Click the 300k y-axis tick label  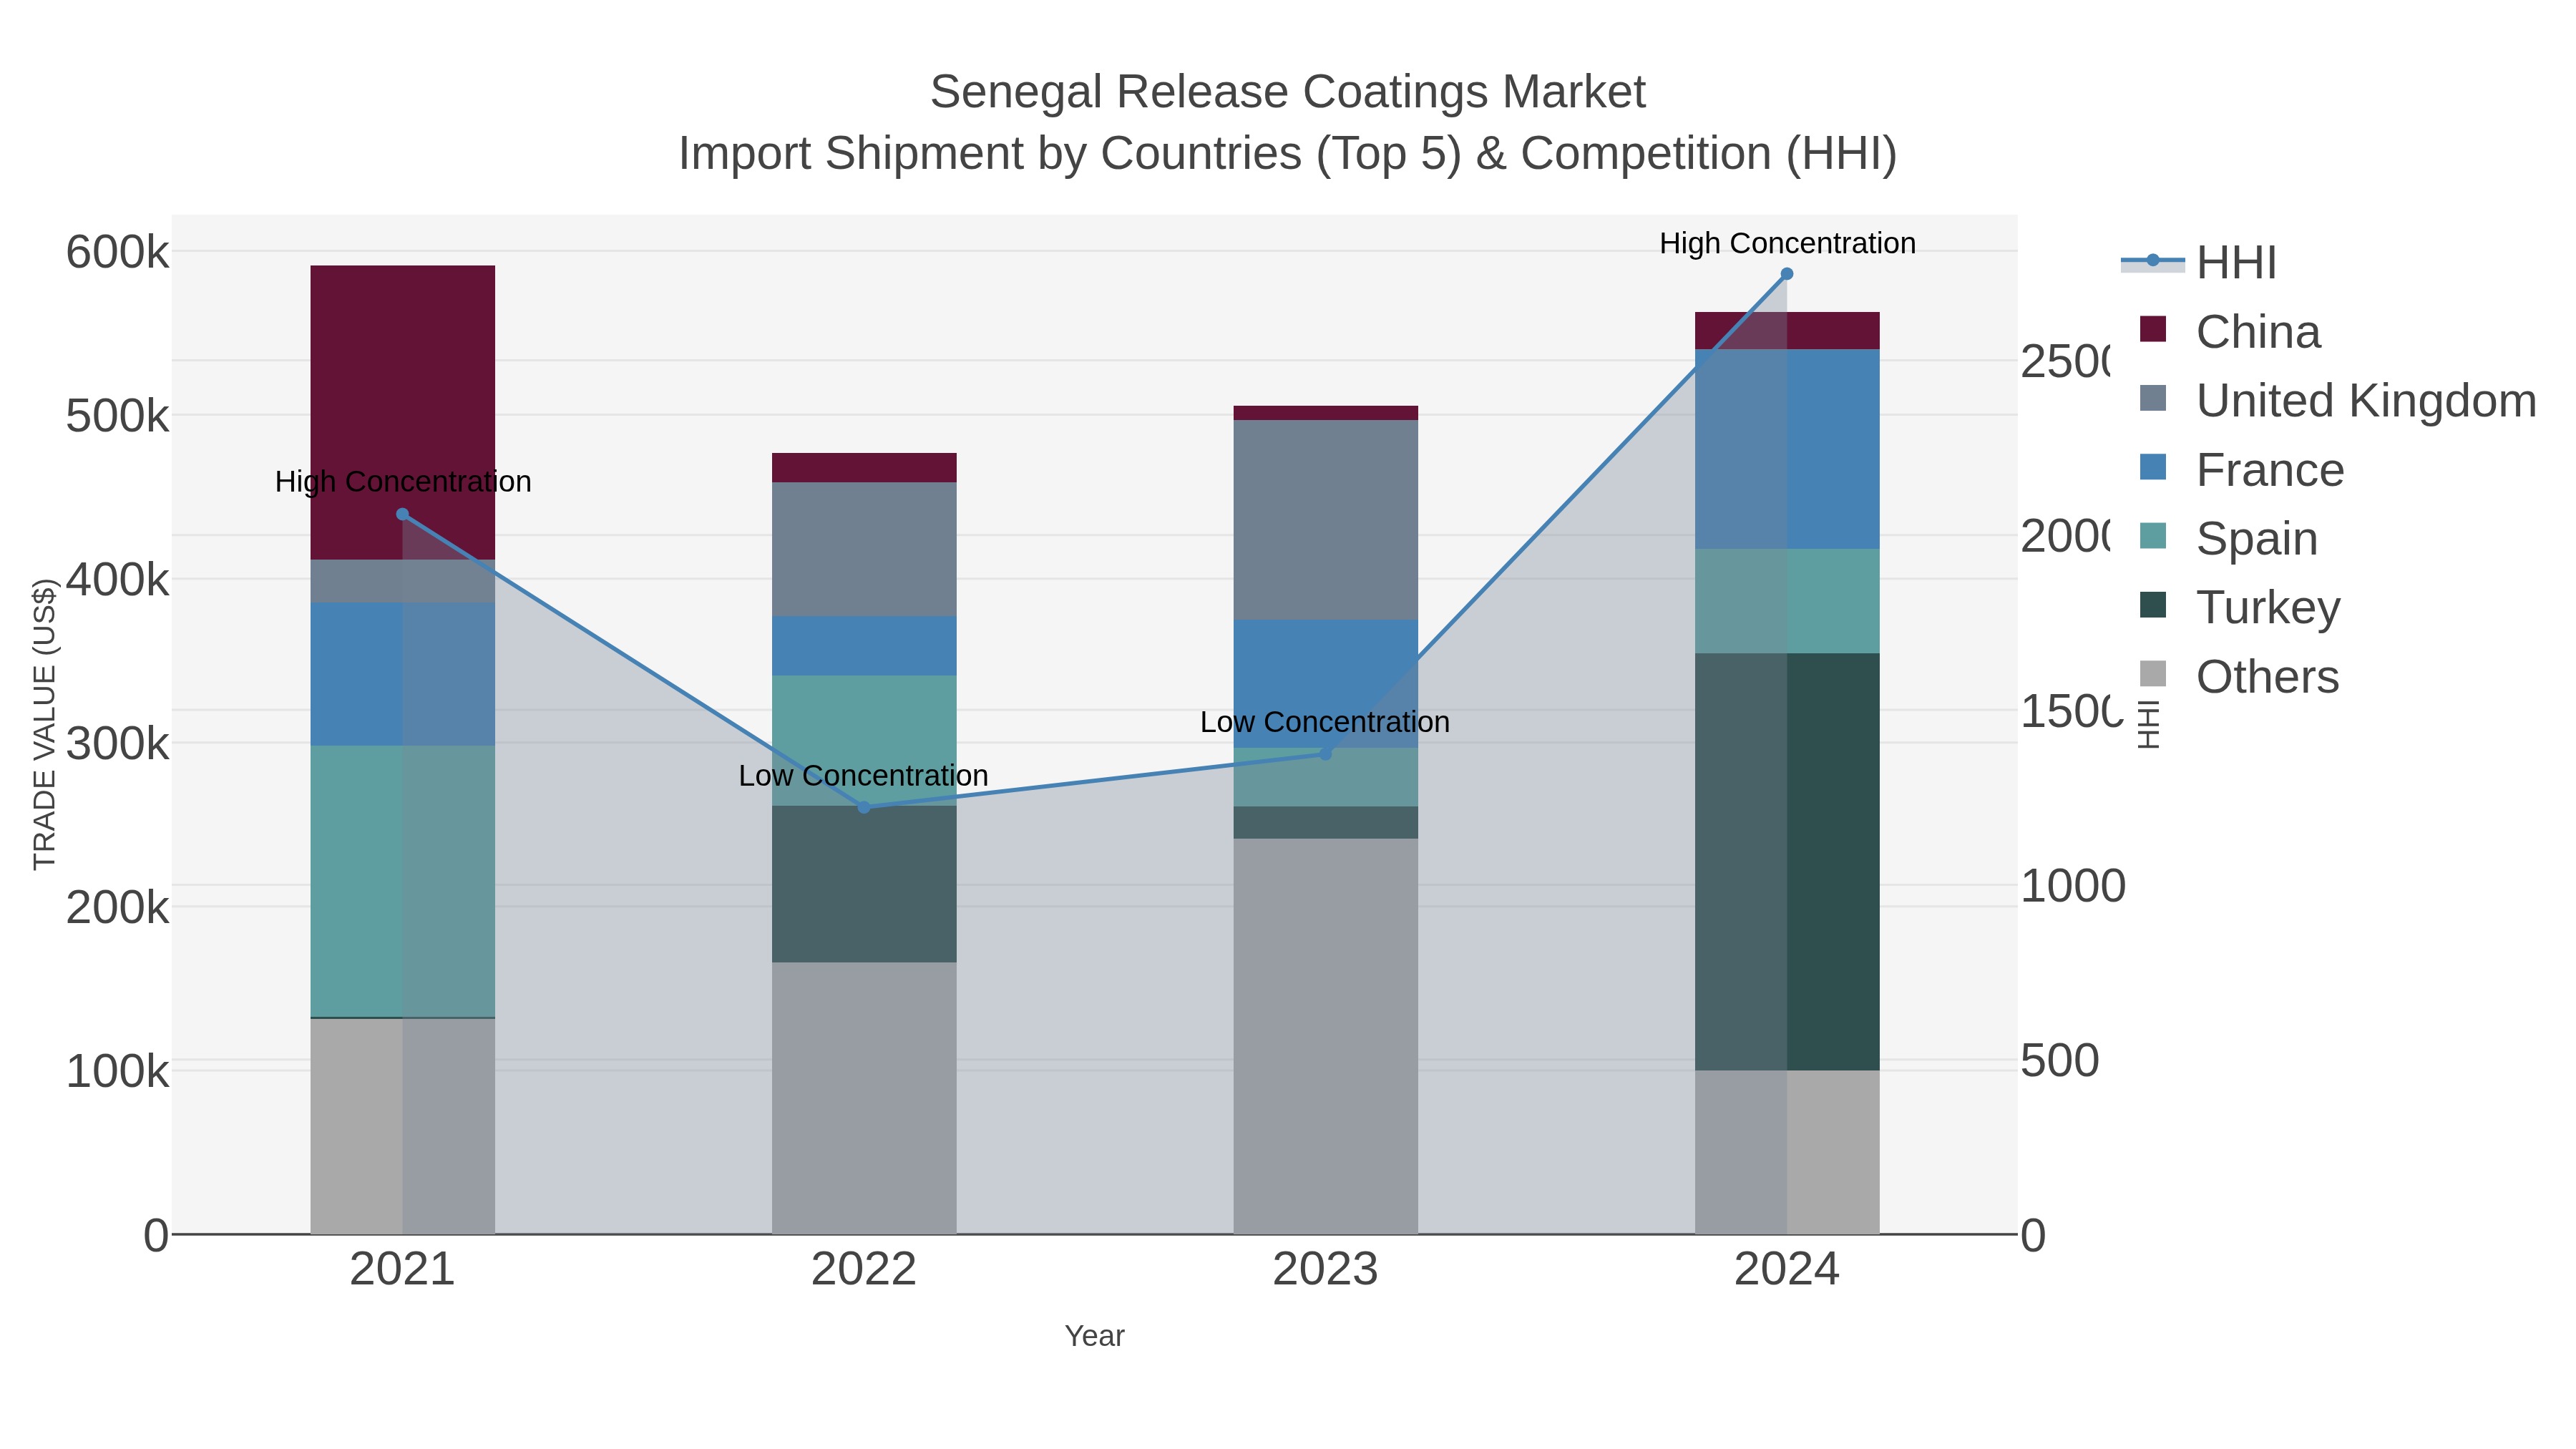pos(117,744)
